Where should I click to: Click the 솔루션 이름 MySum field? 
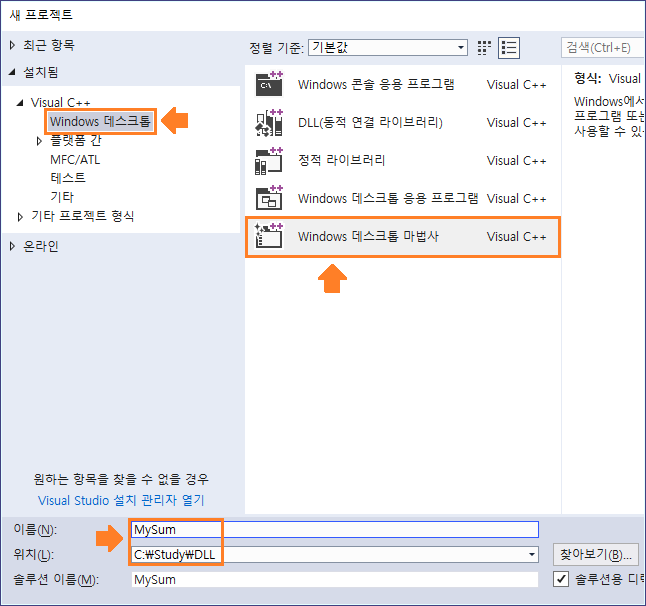coord(335,580)
